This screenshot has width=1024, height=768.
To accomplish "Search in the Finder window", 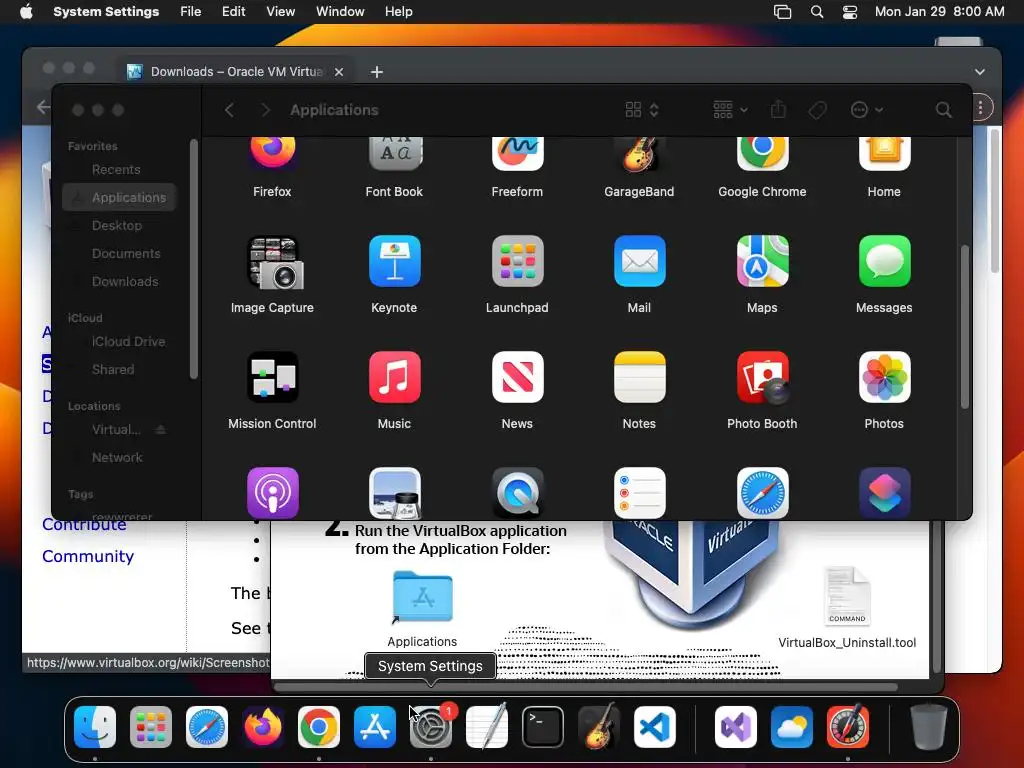I will click(943, 110).
